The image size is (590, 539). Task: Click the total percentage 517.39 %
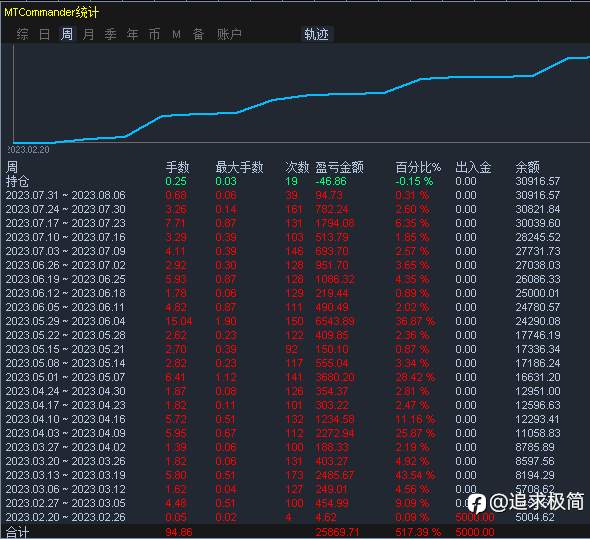pyautogui.click(x=418, y=533)
